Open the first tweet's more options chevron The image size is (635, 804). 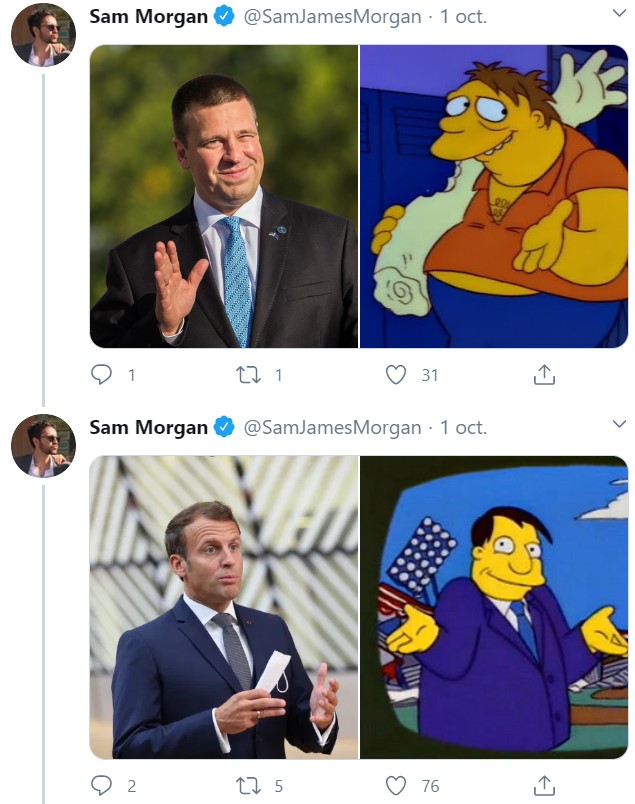tap(617, 15)
